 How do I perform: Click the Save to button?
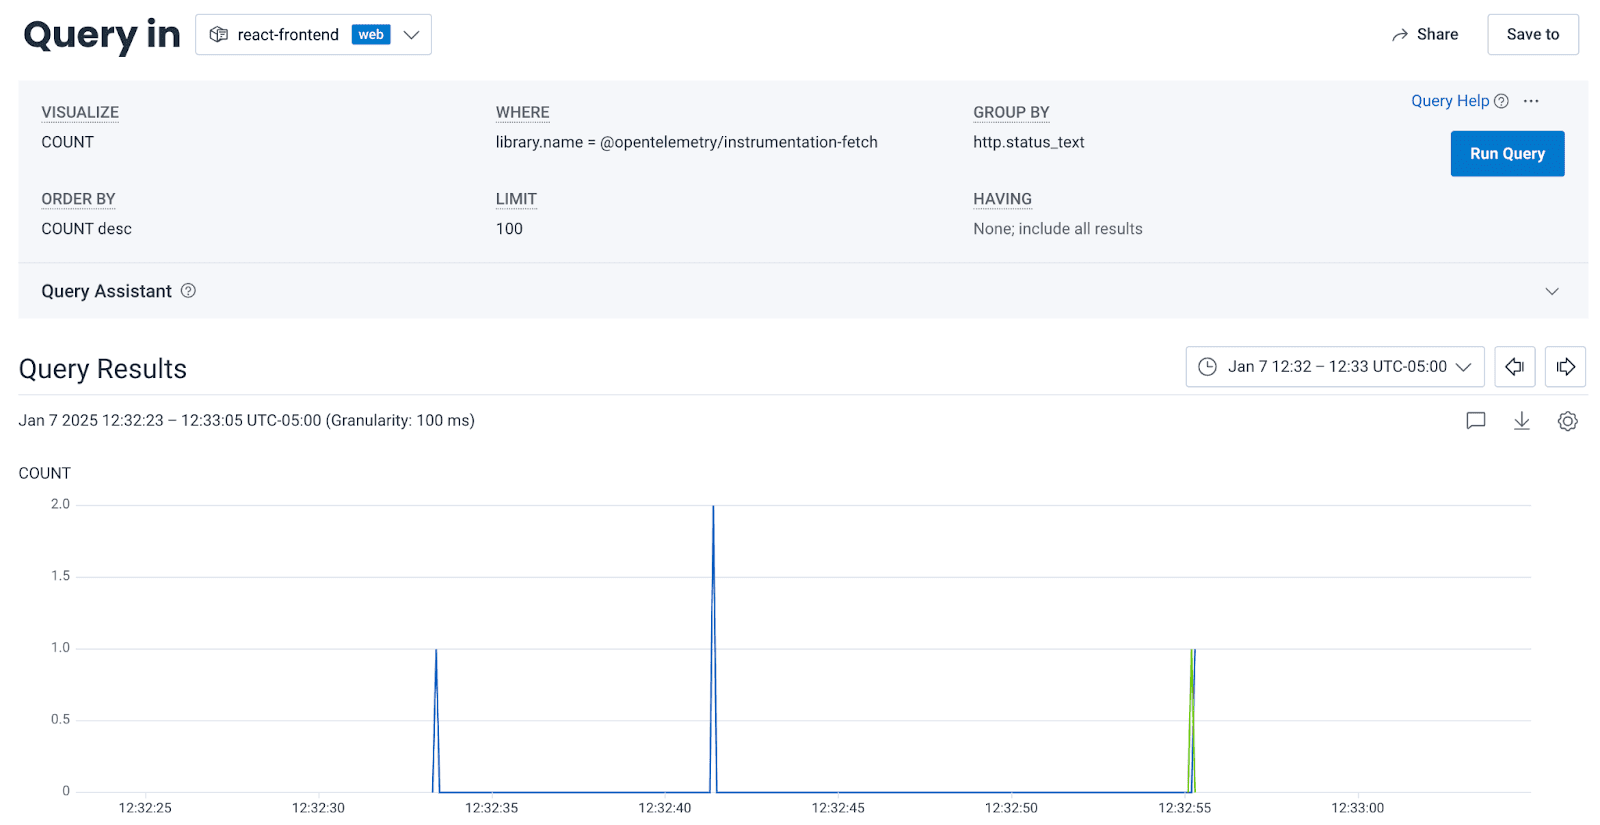click(x=1532, y=35)
